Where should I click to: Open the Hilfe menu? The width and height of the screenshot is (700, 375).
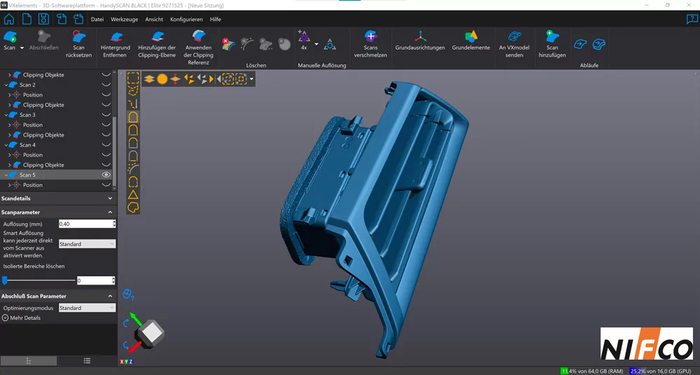215,20
